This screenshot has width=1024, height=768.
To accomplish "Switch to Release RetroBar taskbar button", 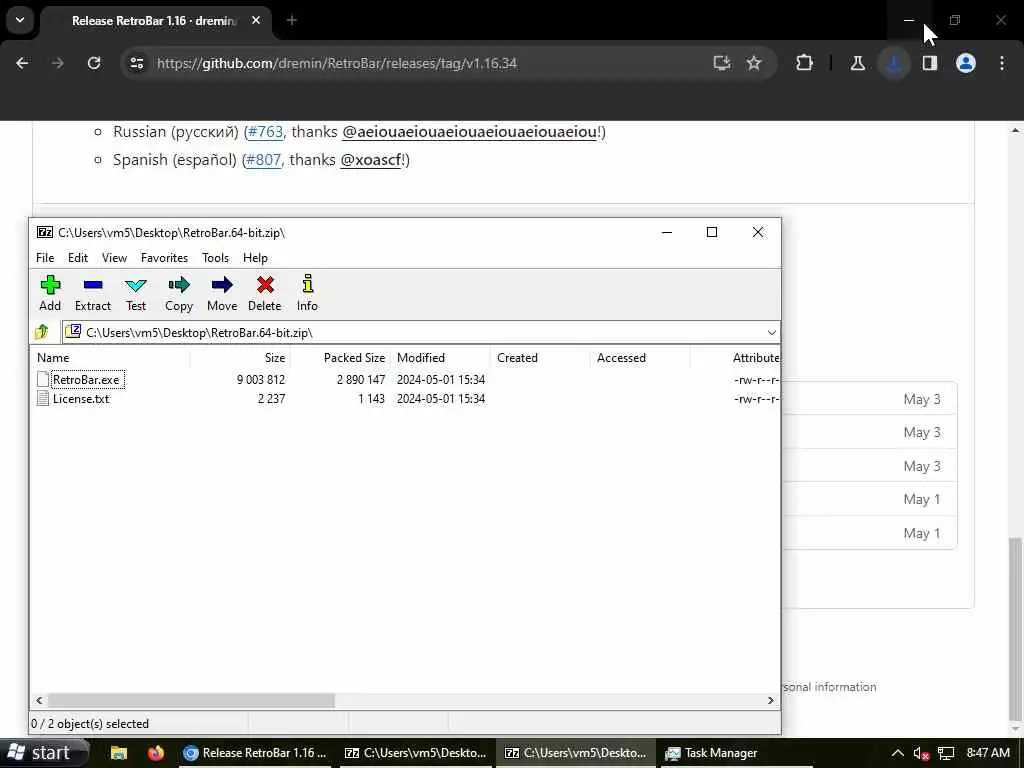I will click(x=256, y=753).
